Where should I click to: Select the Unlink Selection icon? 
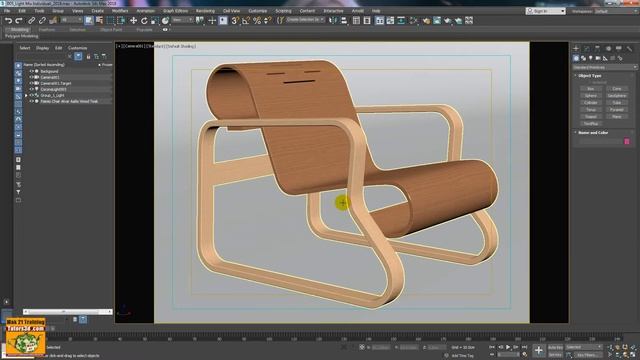click(x=42, y=20)
